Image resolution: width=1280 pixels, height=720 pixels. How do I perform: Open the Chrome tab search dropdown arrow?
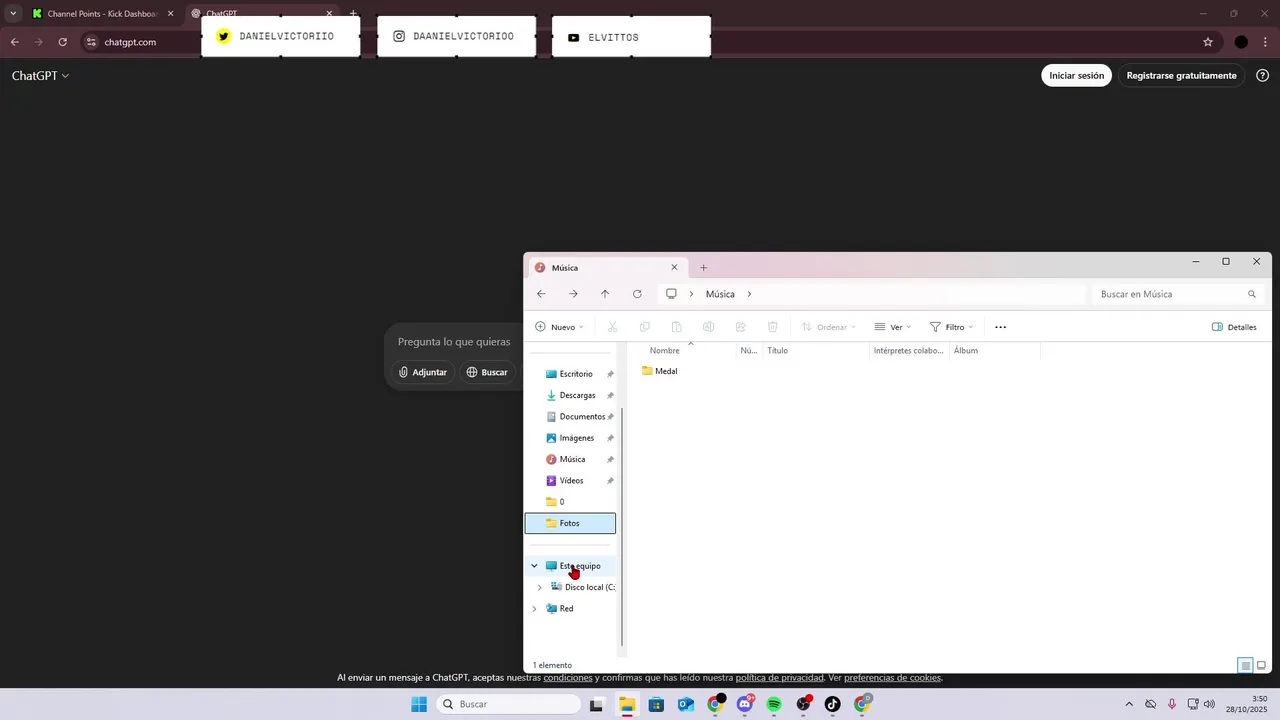point(13,13)
